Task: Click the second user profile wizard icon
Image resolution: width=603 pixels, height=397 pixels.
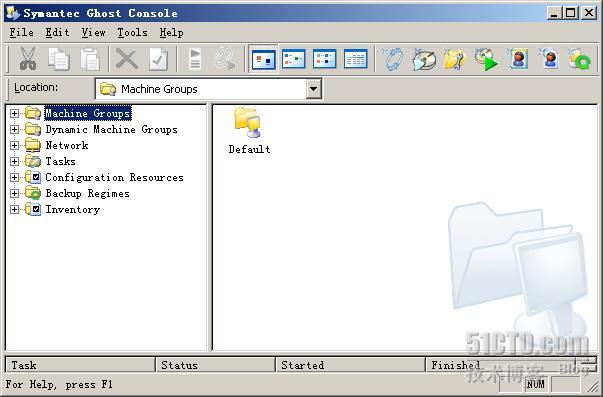Action: pos(549,59)
